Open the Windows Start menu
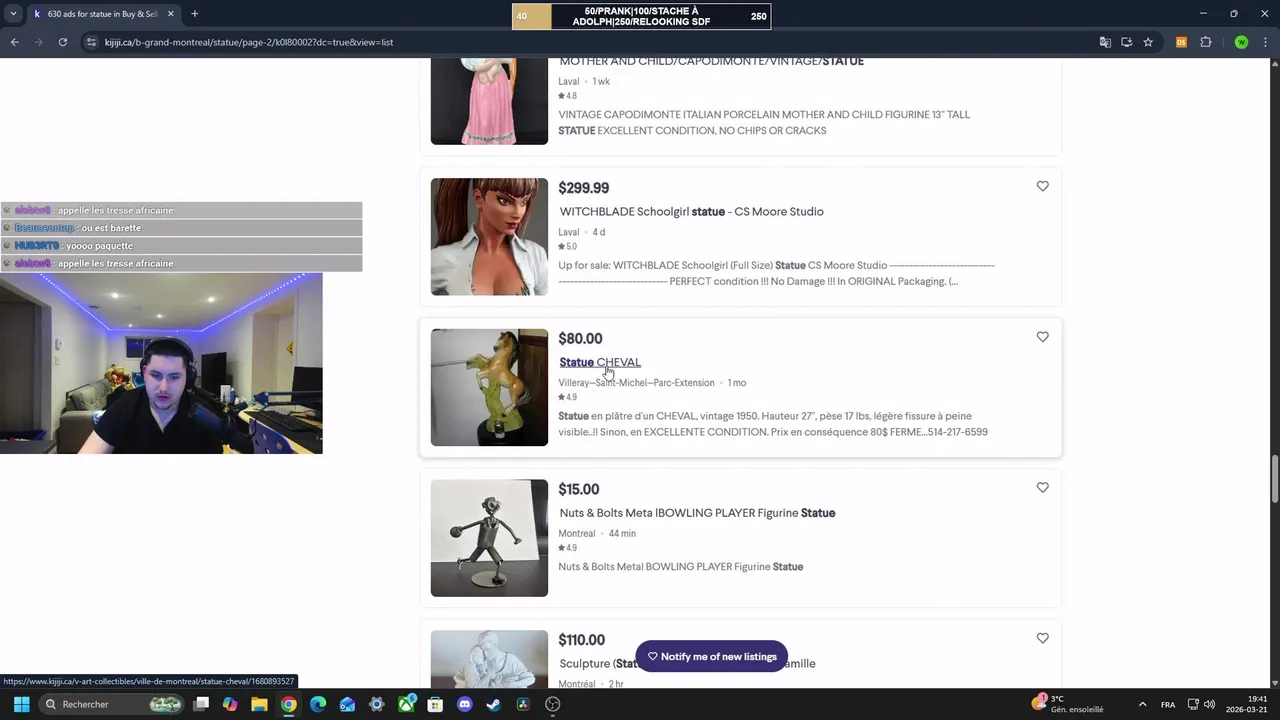This screenshot has width=1280, height=720. tap(21, 704)
